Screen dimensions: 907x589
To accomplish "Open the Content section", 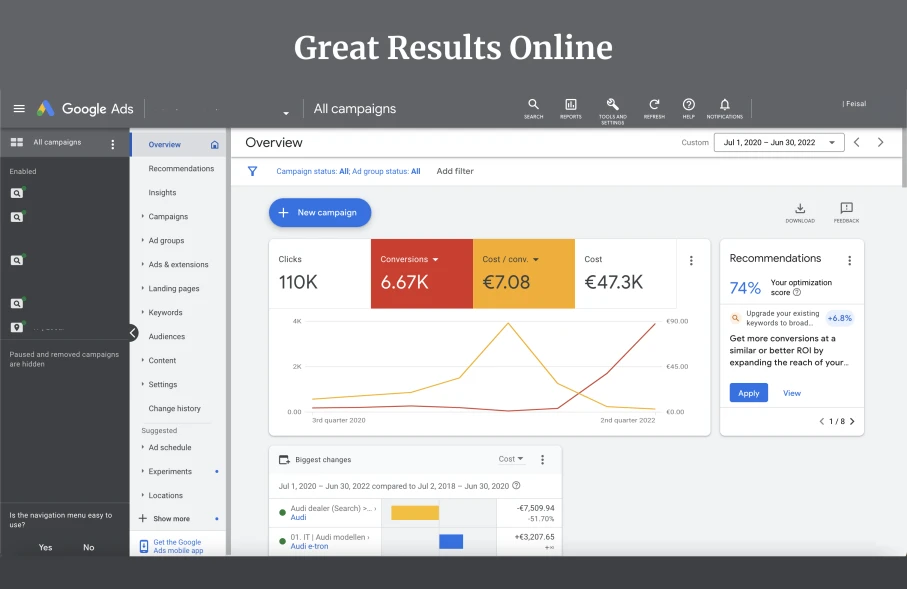I will [x=162, y=360].
